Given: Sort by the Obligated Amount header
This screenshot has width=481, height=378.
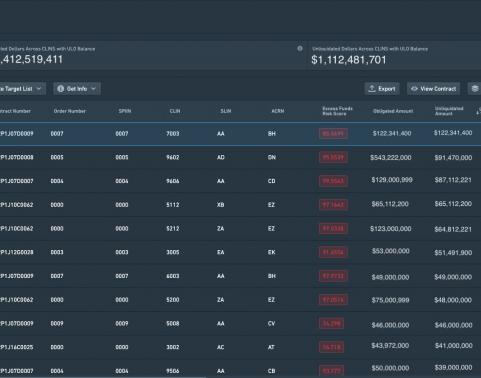Looking at the screenshot, I should (x=393, y=111).
